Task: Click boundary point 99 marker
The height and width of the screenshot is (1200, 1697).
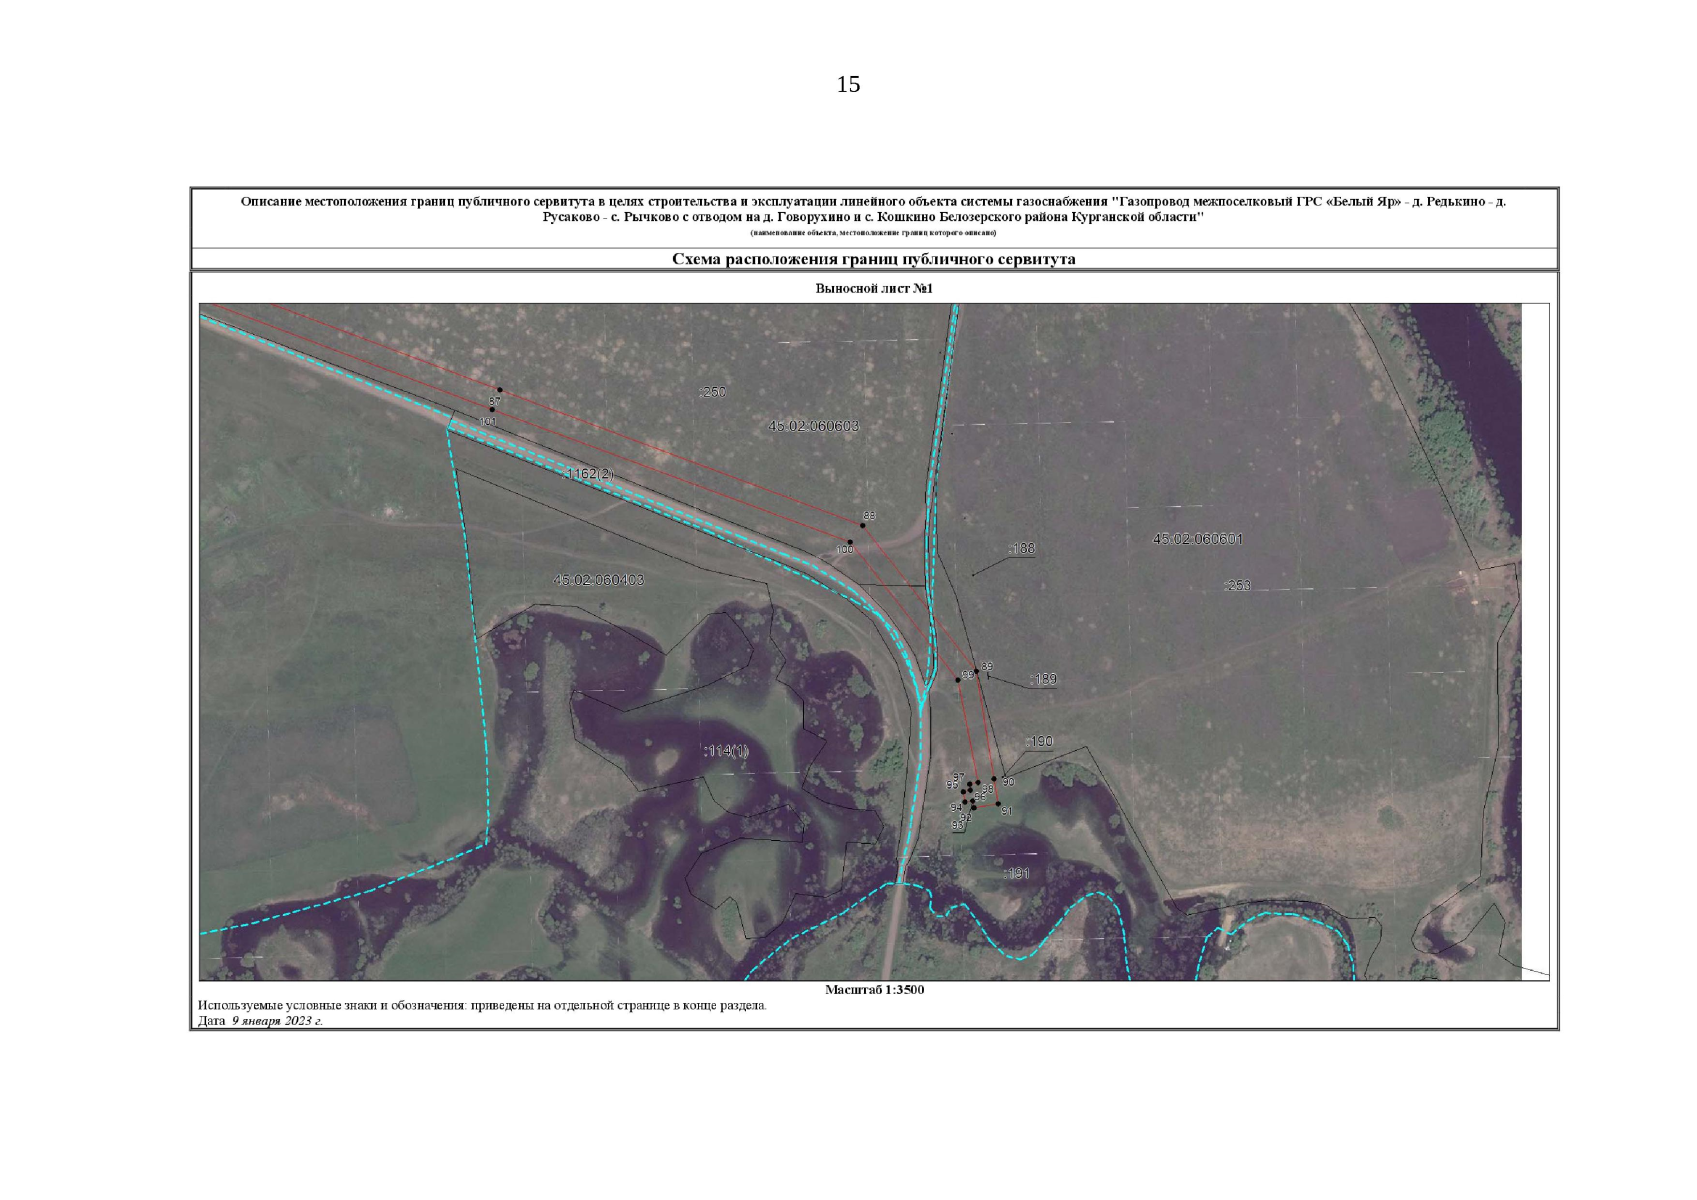Action: pos(958,680)
